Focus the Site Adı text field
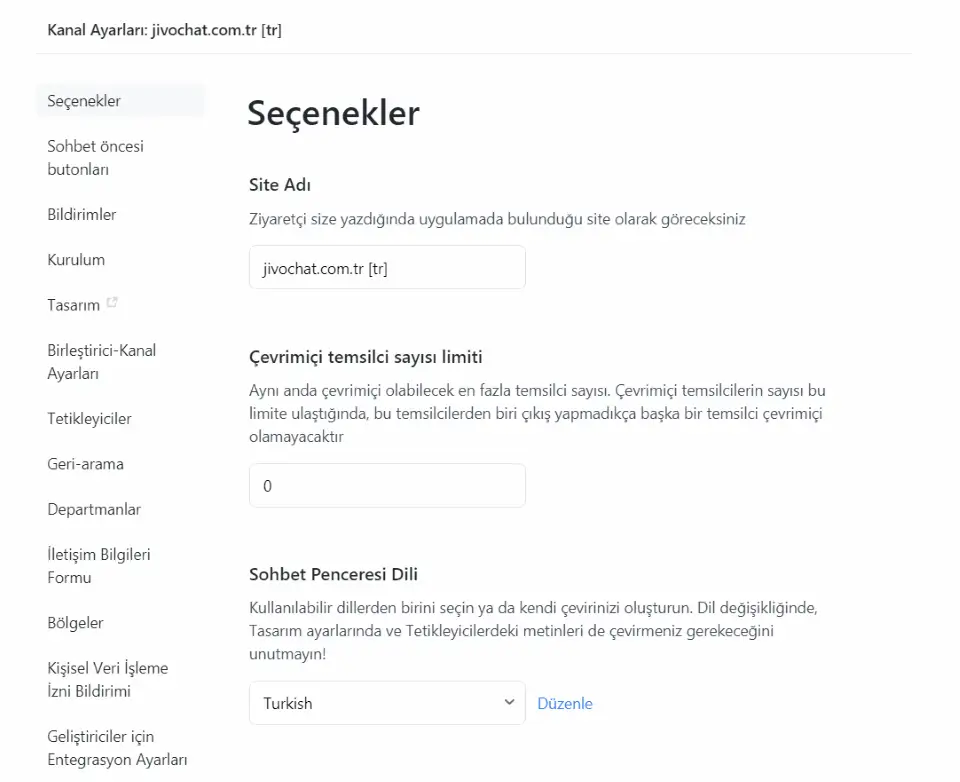This screenshot has height=782, width=960. (386, 268)
